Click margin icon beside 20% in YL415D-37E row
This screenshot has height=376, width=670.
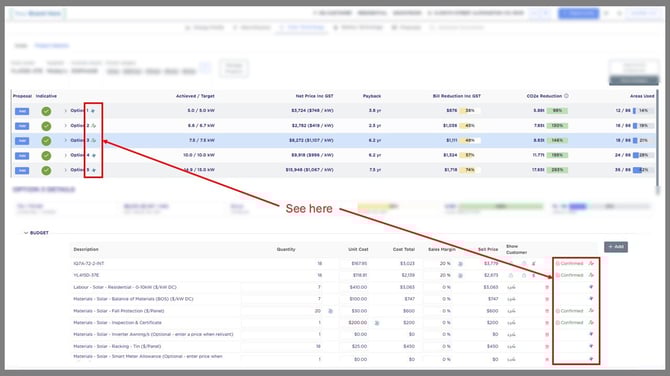[x=460, y=276]
